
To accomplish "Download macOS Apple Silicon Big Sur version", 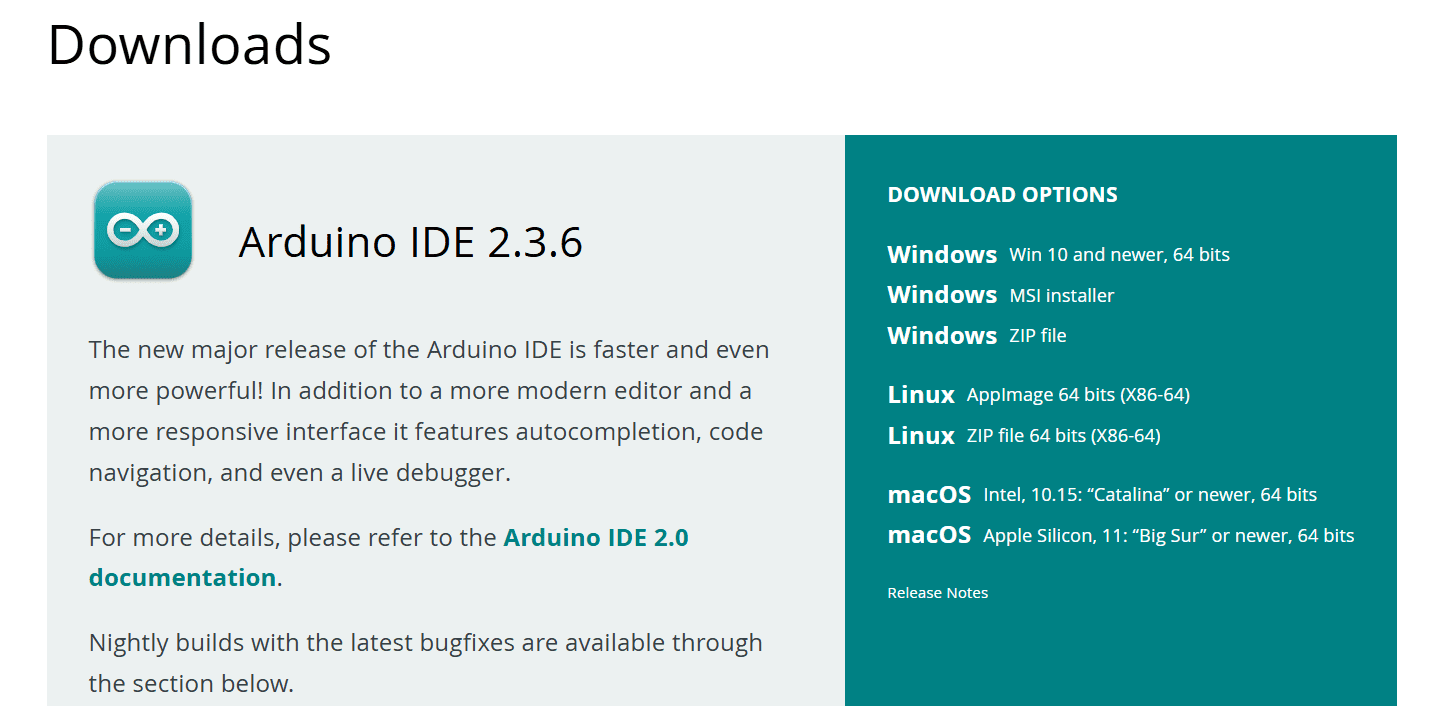I will point(1120,536).
